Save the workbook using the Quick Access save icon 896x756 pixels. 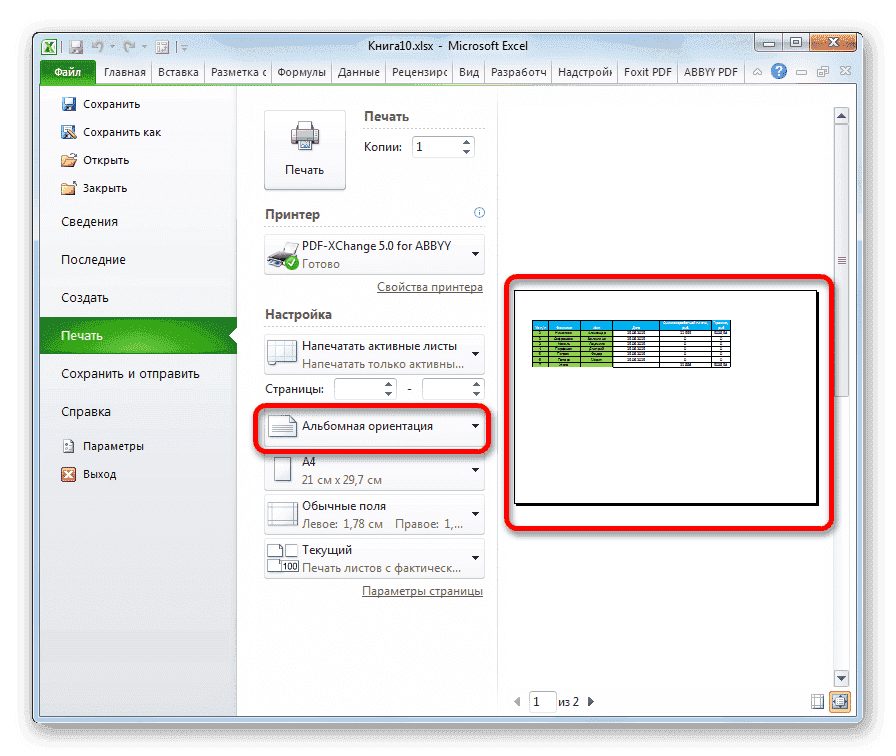77,46
